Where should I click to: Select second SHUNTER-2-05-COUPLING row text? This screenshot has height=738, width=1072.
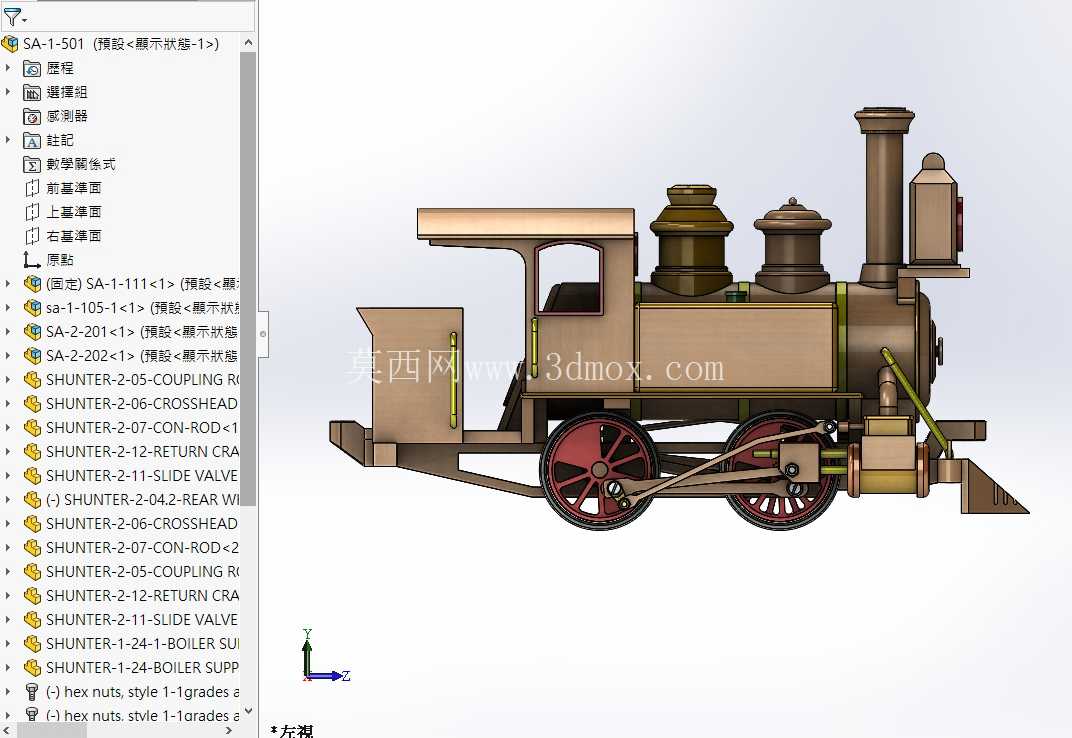coord(142,572)
